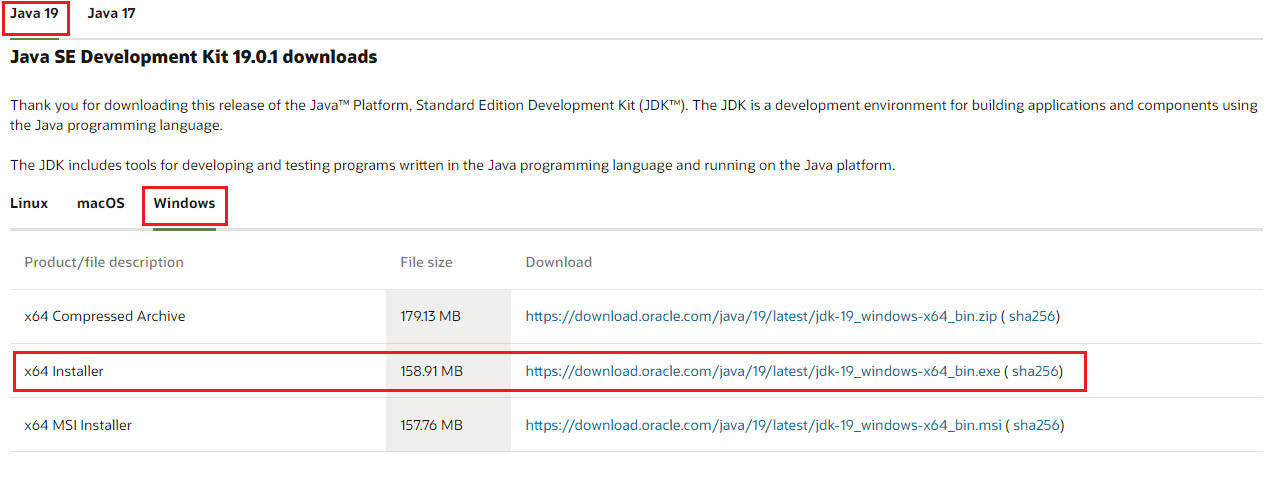Open the jdk-19_windows-x64_bin.zip download link
This screenshot has height=479, width=1279.
761,316
